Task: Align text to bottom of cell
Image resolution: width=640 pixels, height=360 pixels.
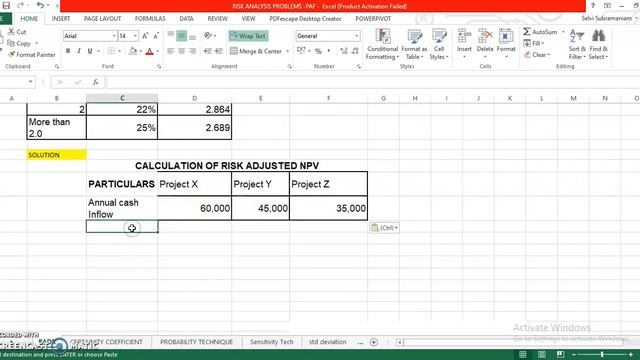Action: coord(192,36)
